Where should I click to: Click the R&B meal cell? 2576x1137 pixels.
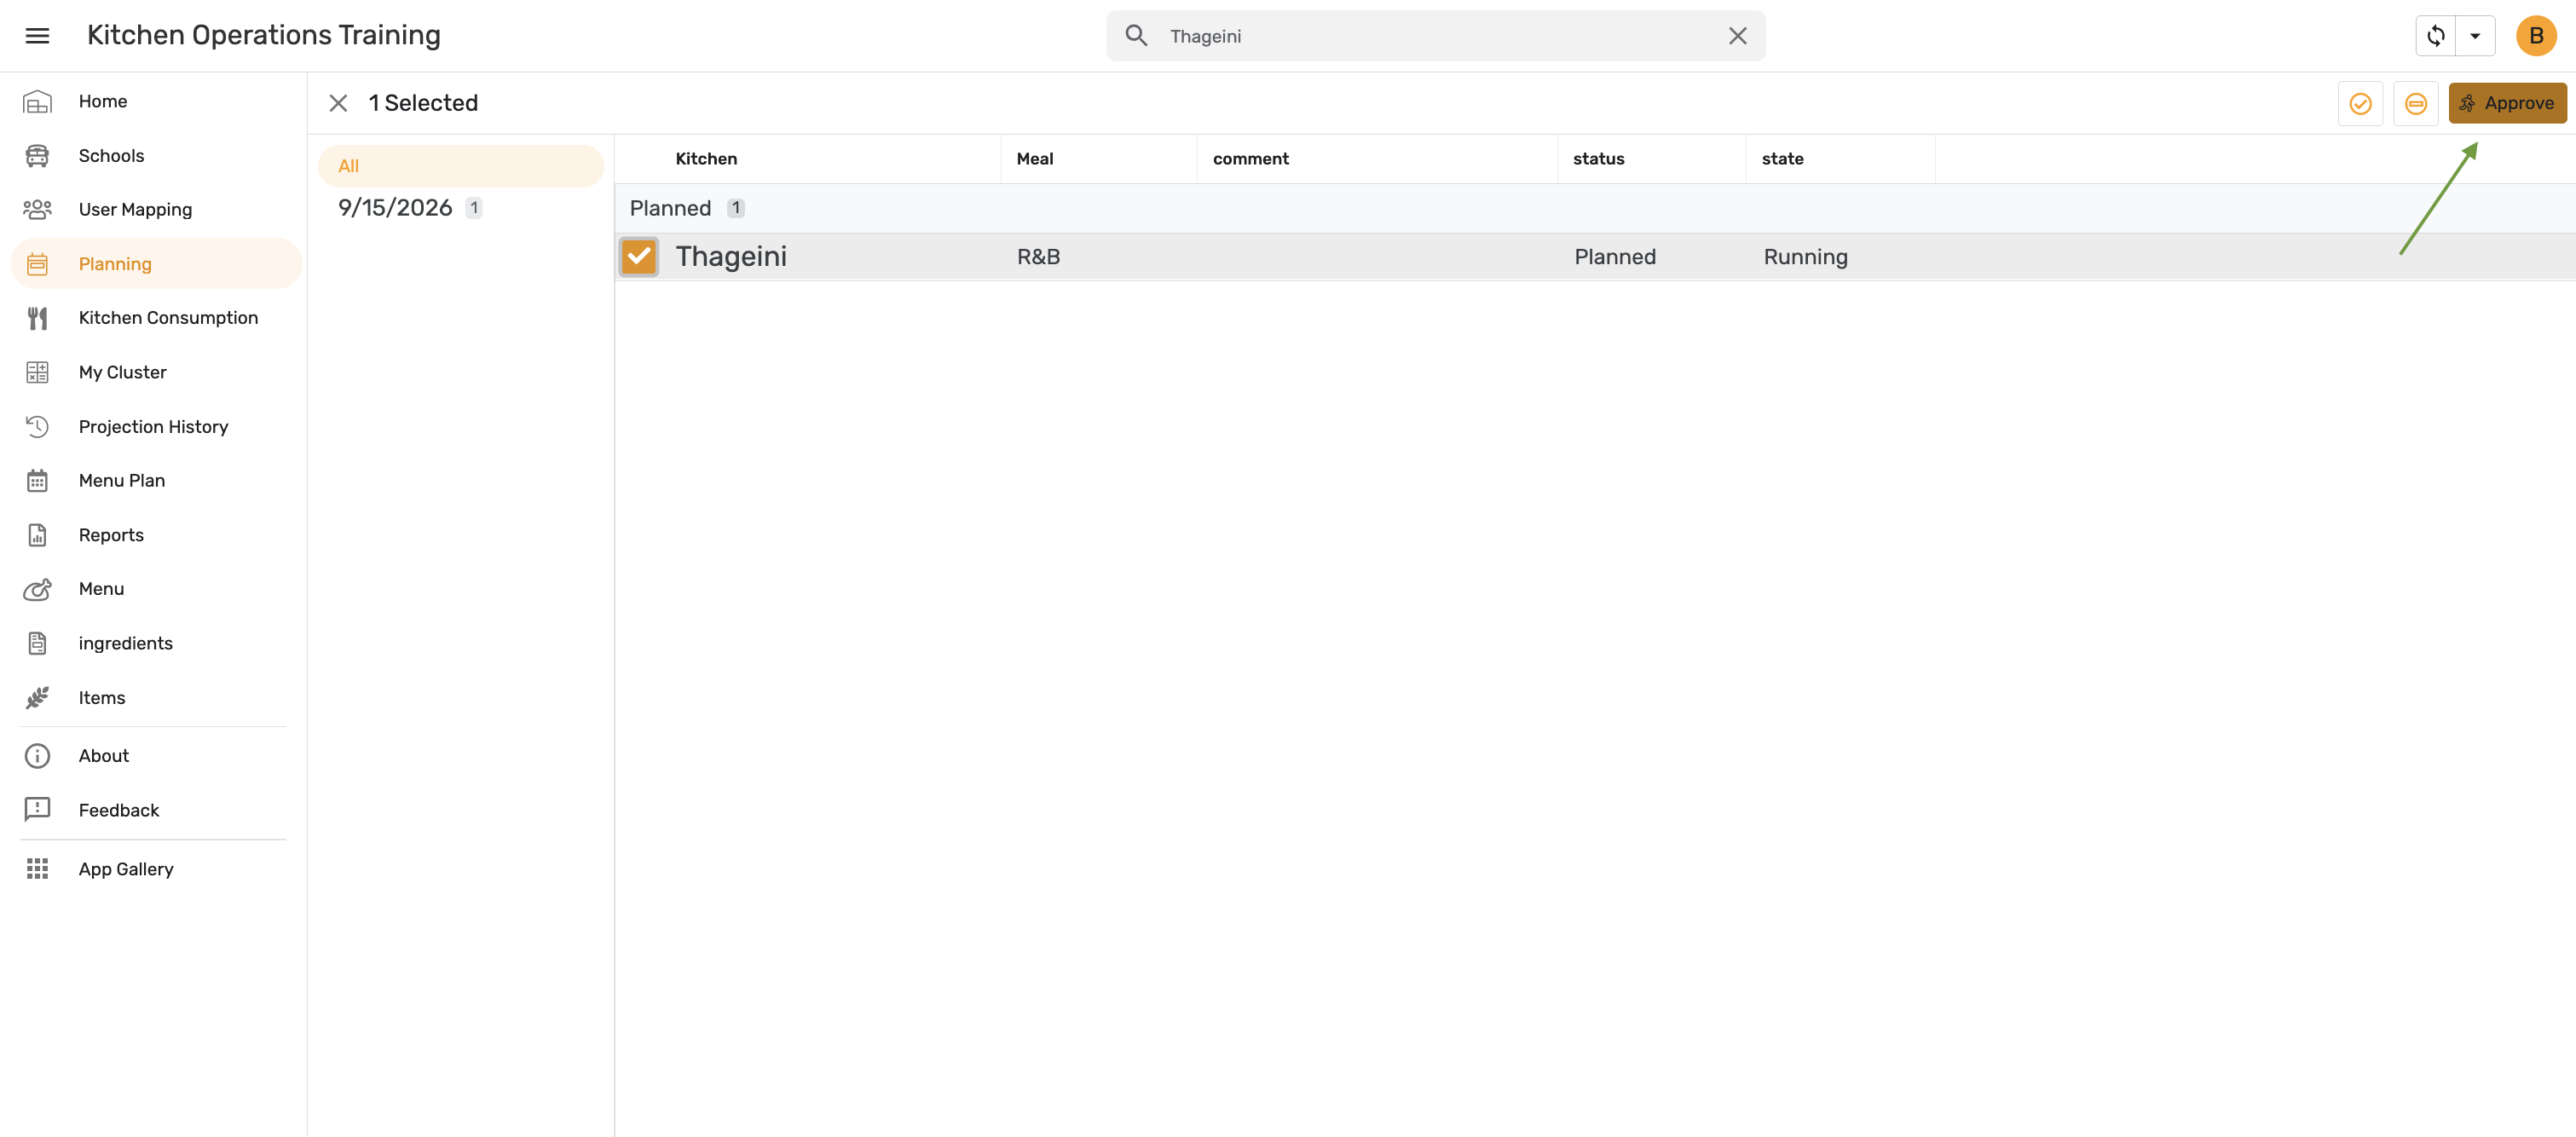1038,257
